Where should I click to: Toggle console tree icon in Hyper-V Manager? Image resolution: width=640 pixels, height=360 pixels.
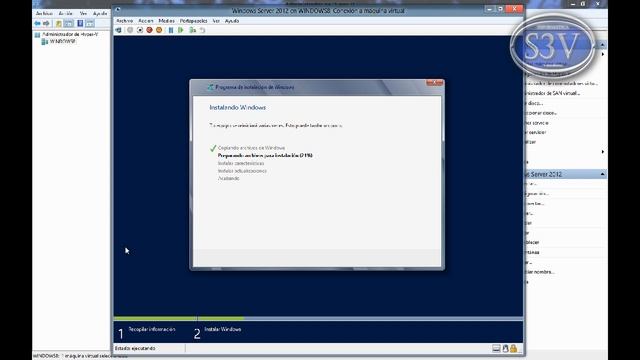point(69,23)
